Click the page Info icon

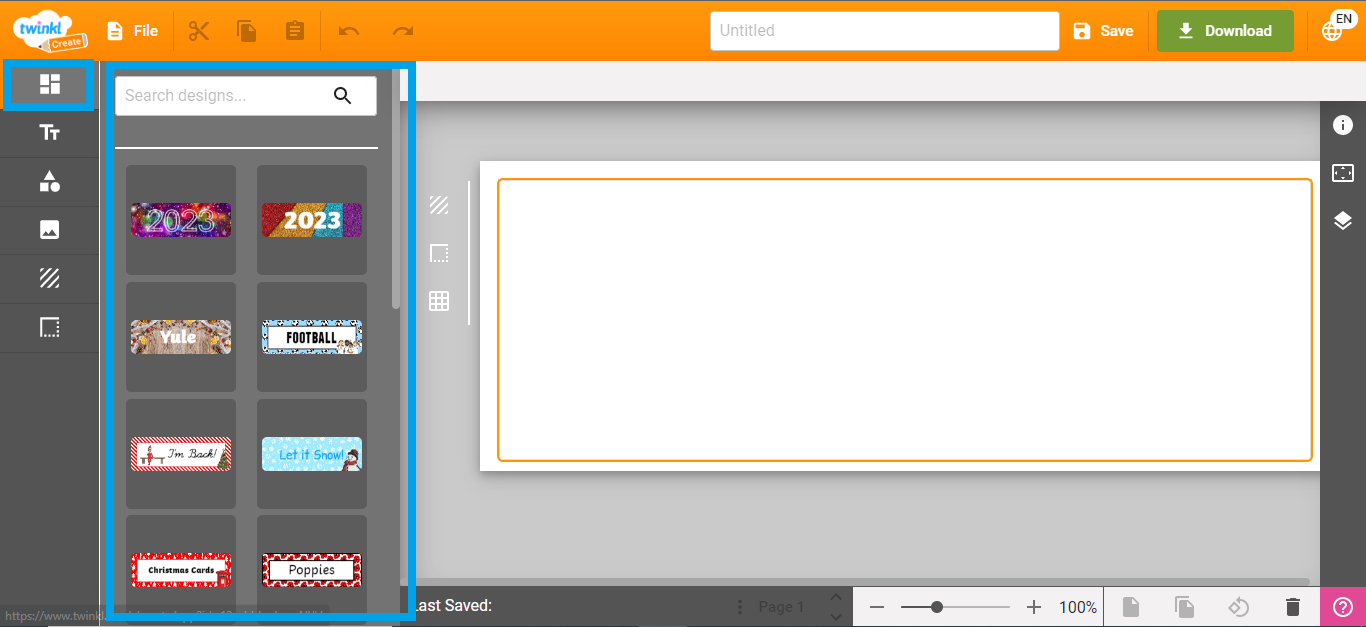(1343, 125)
